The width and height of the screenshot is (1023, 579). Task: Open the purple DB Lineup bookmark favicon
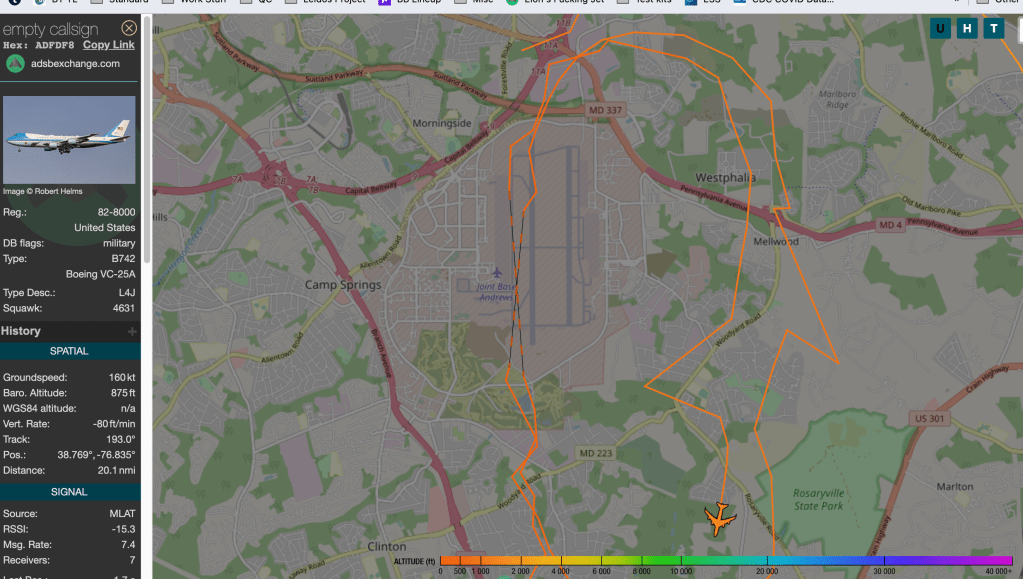pyautogui.click(x=384, y=2)
